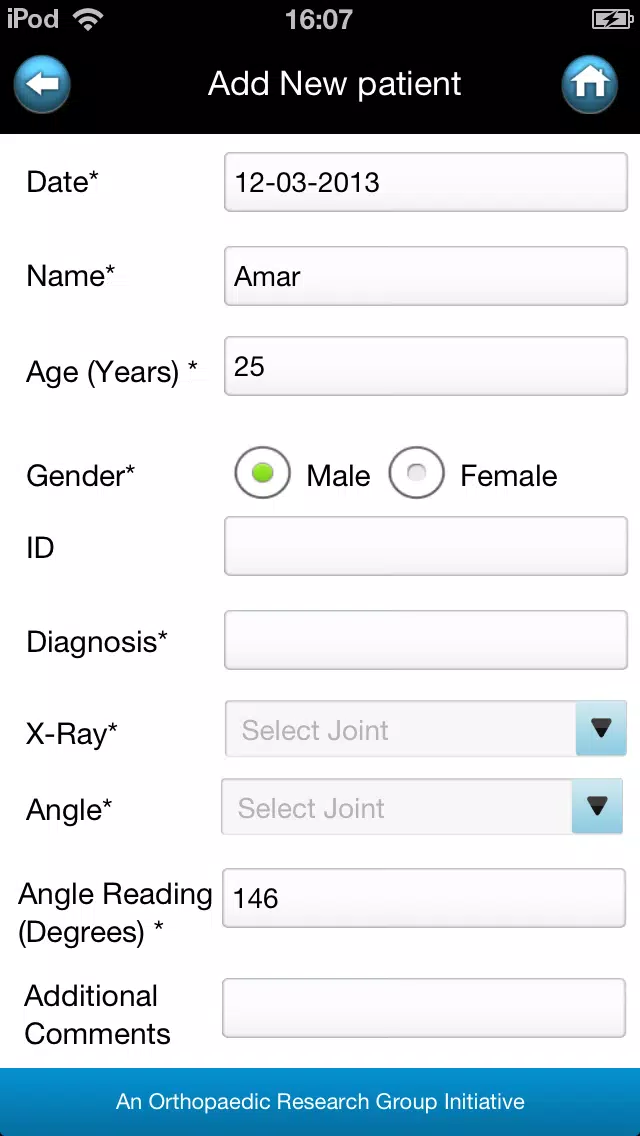Tap the back arrow icon

pos(42,84)
